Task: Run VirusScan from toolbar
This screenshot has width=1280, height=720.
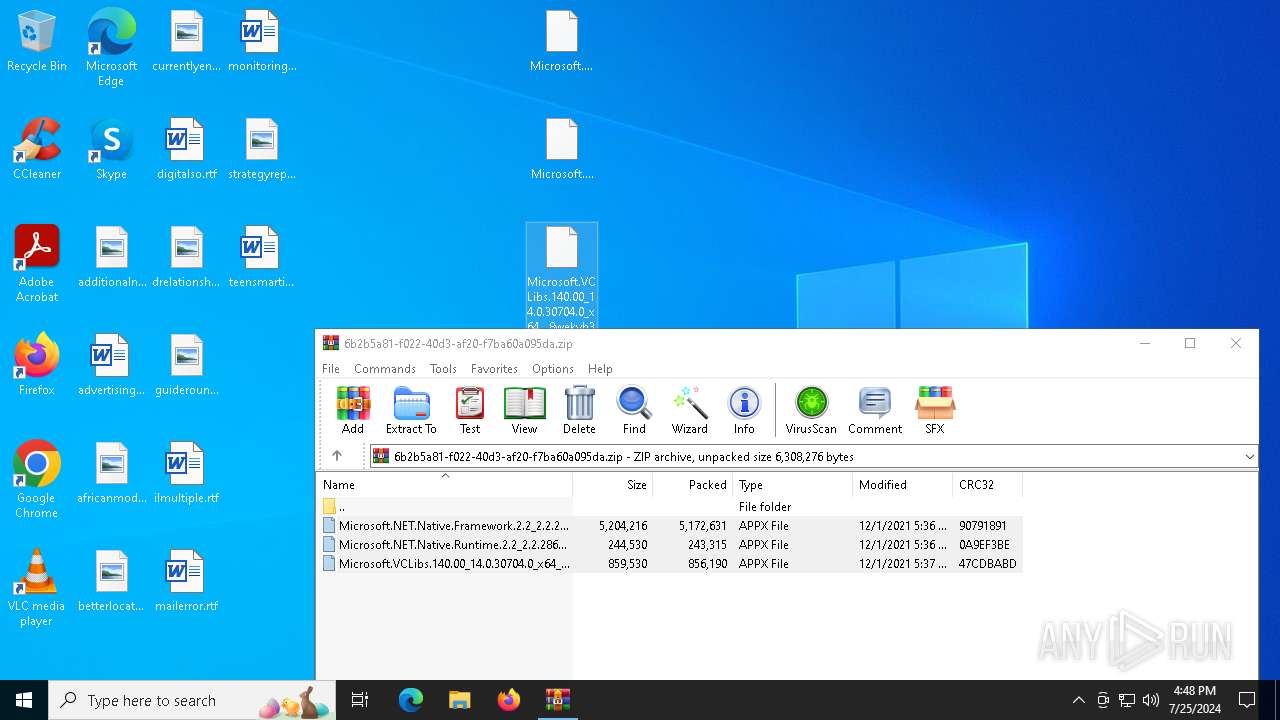Action: click(x=811, y=410)
